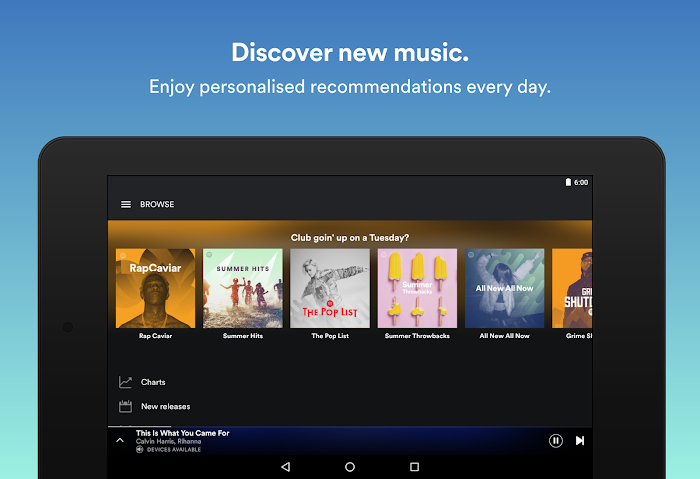
Task: Go to Charts menu entry
Action: point(153,382)
